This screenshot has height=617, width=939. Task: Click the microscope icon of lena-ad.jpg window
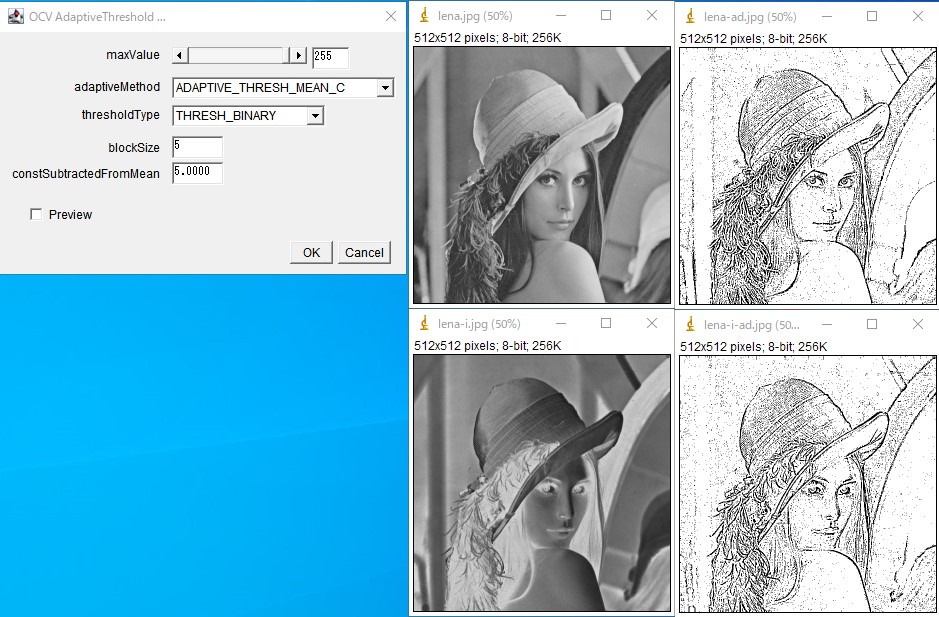coord(690,16)
